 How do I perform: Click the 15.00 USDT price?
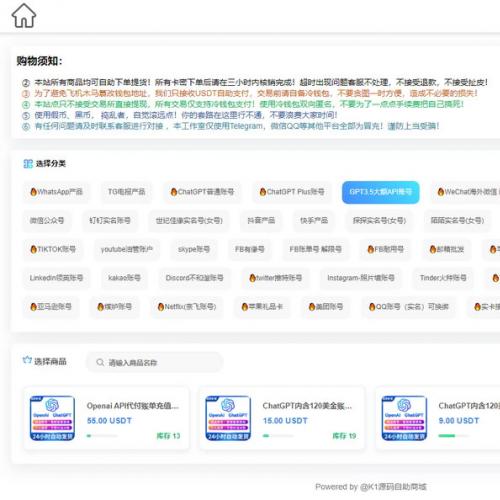coord(285,421)
